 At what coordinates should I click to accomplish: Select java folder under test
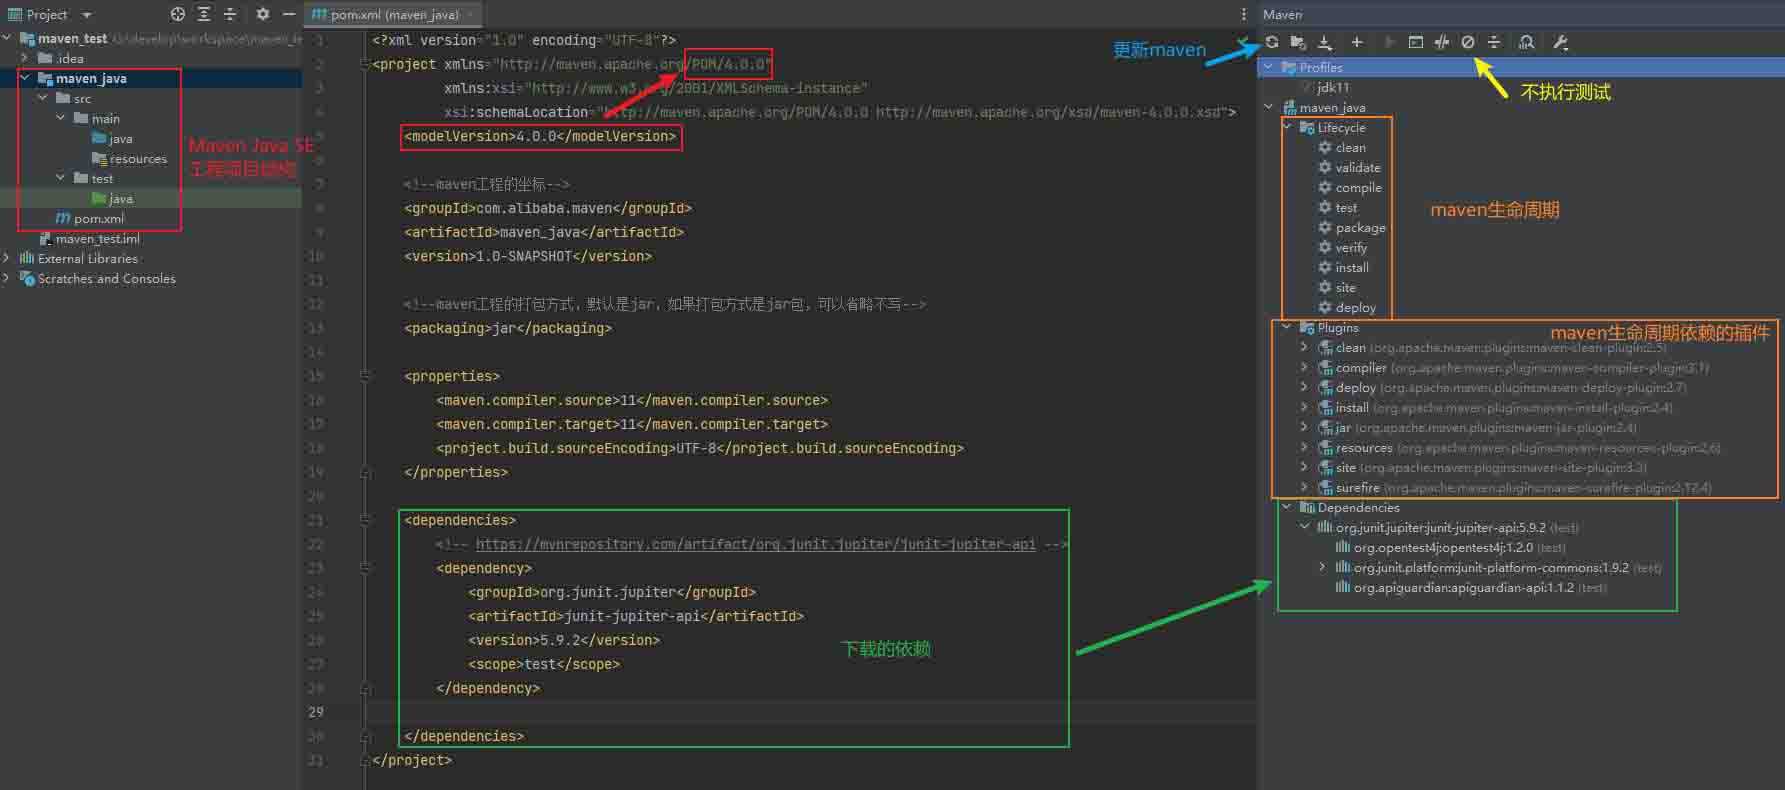[x=112, y=198]
